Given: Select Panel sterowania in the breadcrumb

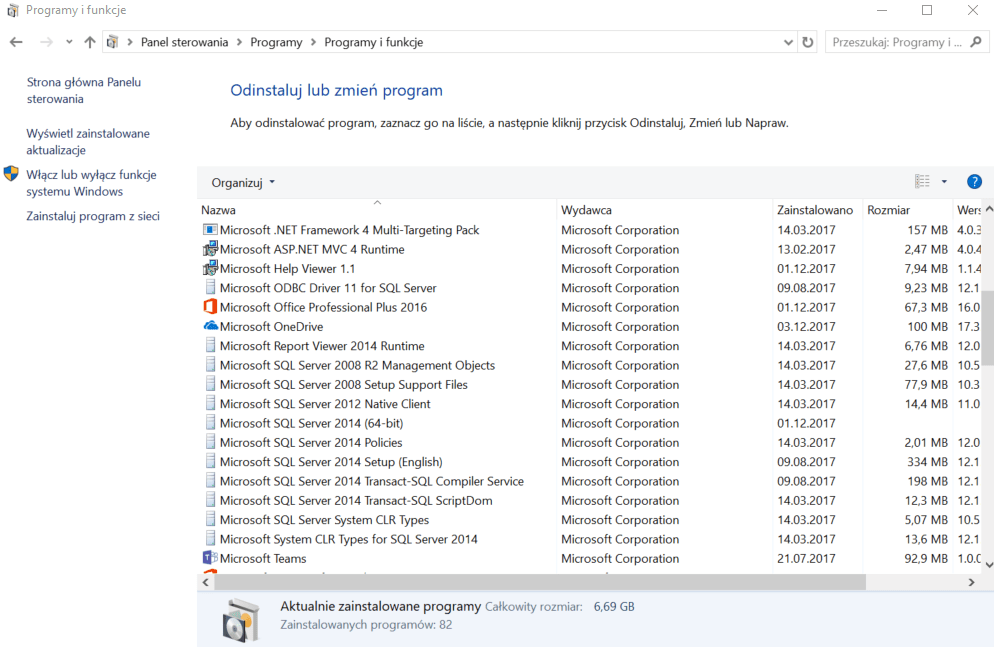Looking at the screenshot, I should tap(184, 42).
